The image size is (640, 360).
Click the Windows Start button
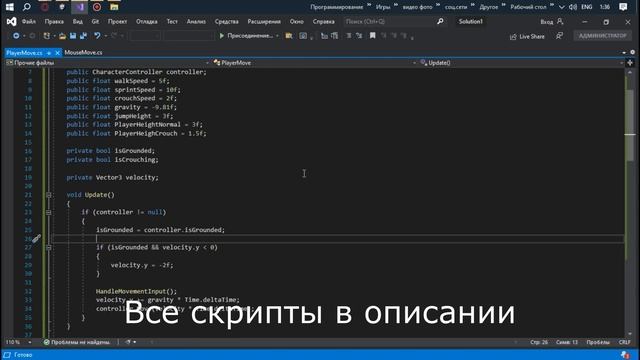(9, 7)
